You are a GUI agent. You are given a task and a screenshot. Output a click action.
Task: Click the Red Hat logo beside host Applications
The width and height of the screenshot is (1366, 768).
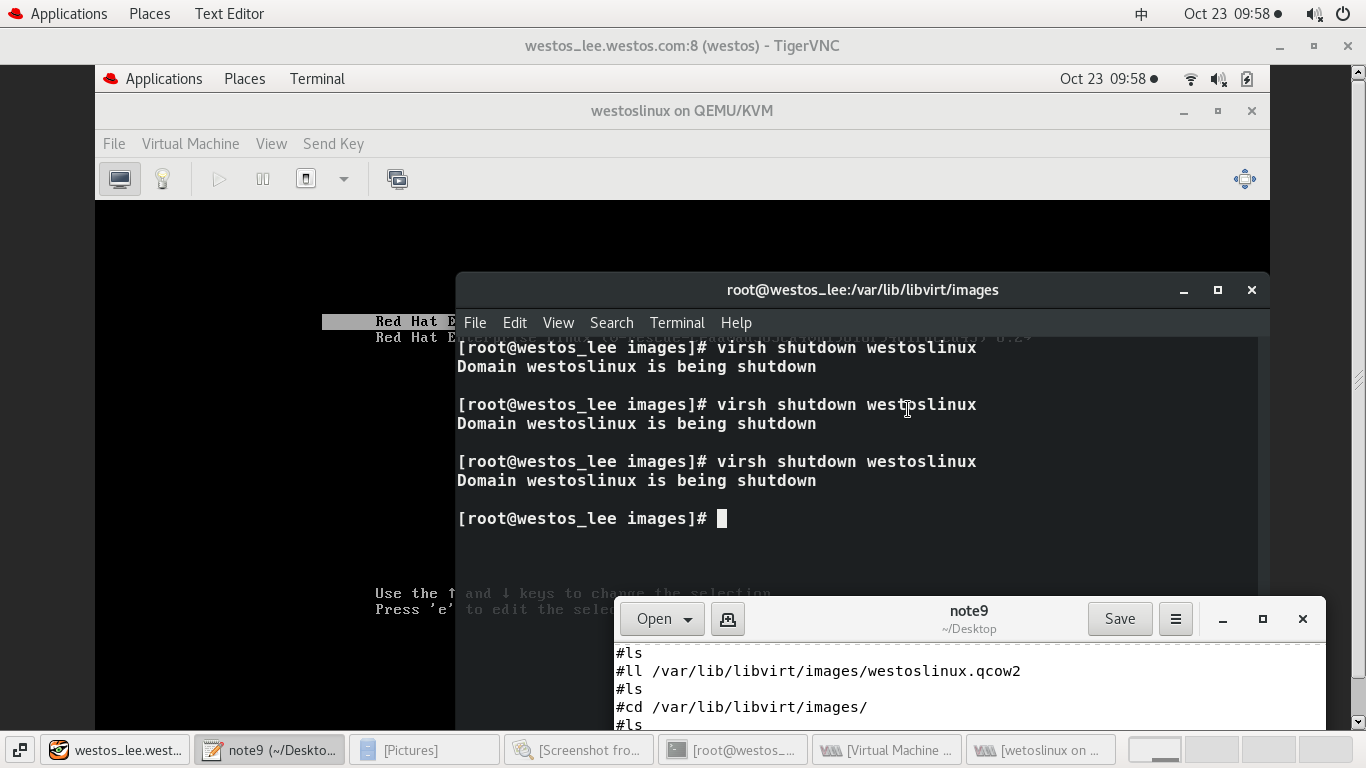pos(14,14)
